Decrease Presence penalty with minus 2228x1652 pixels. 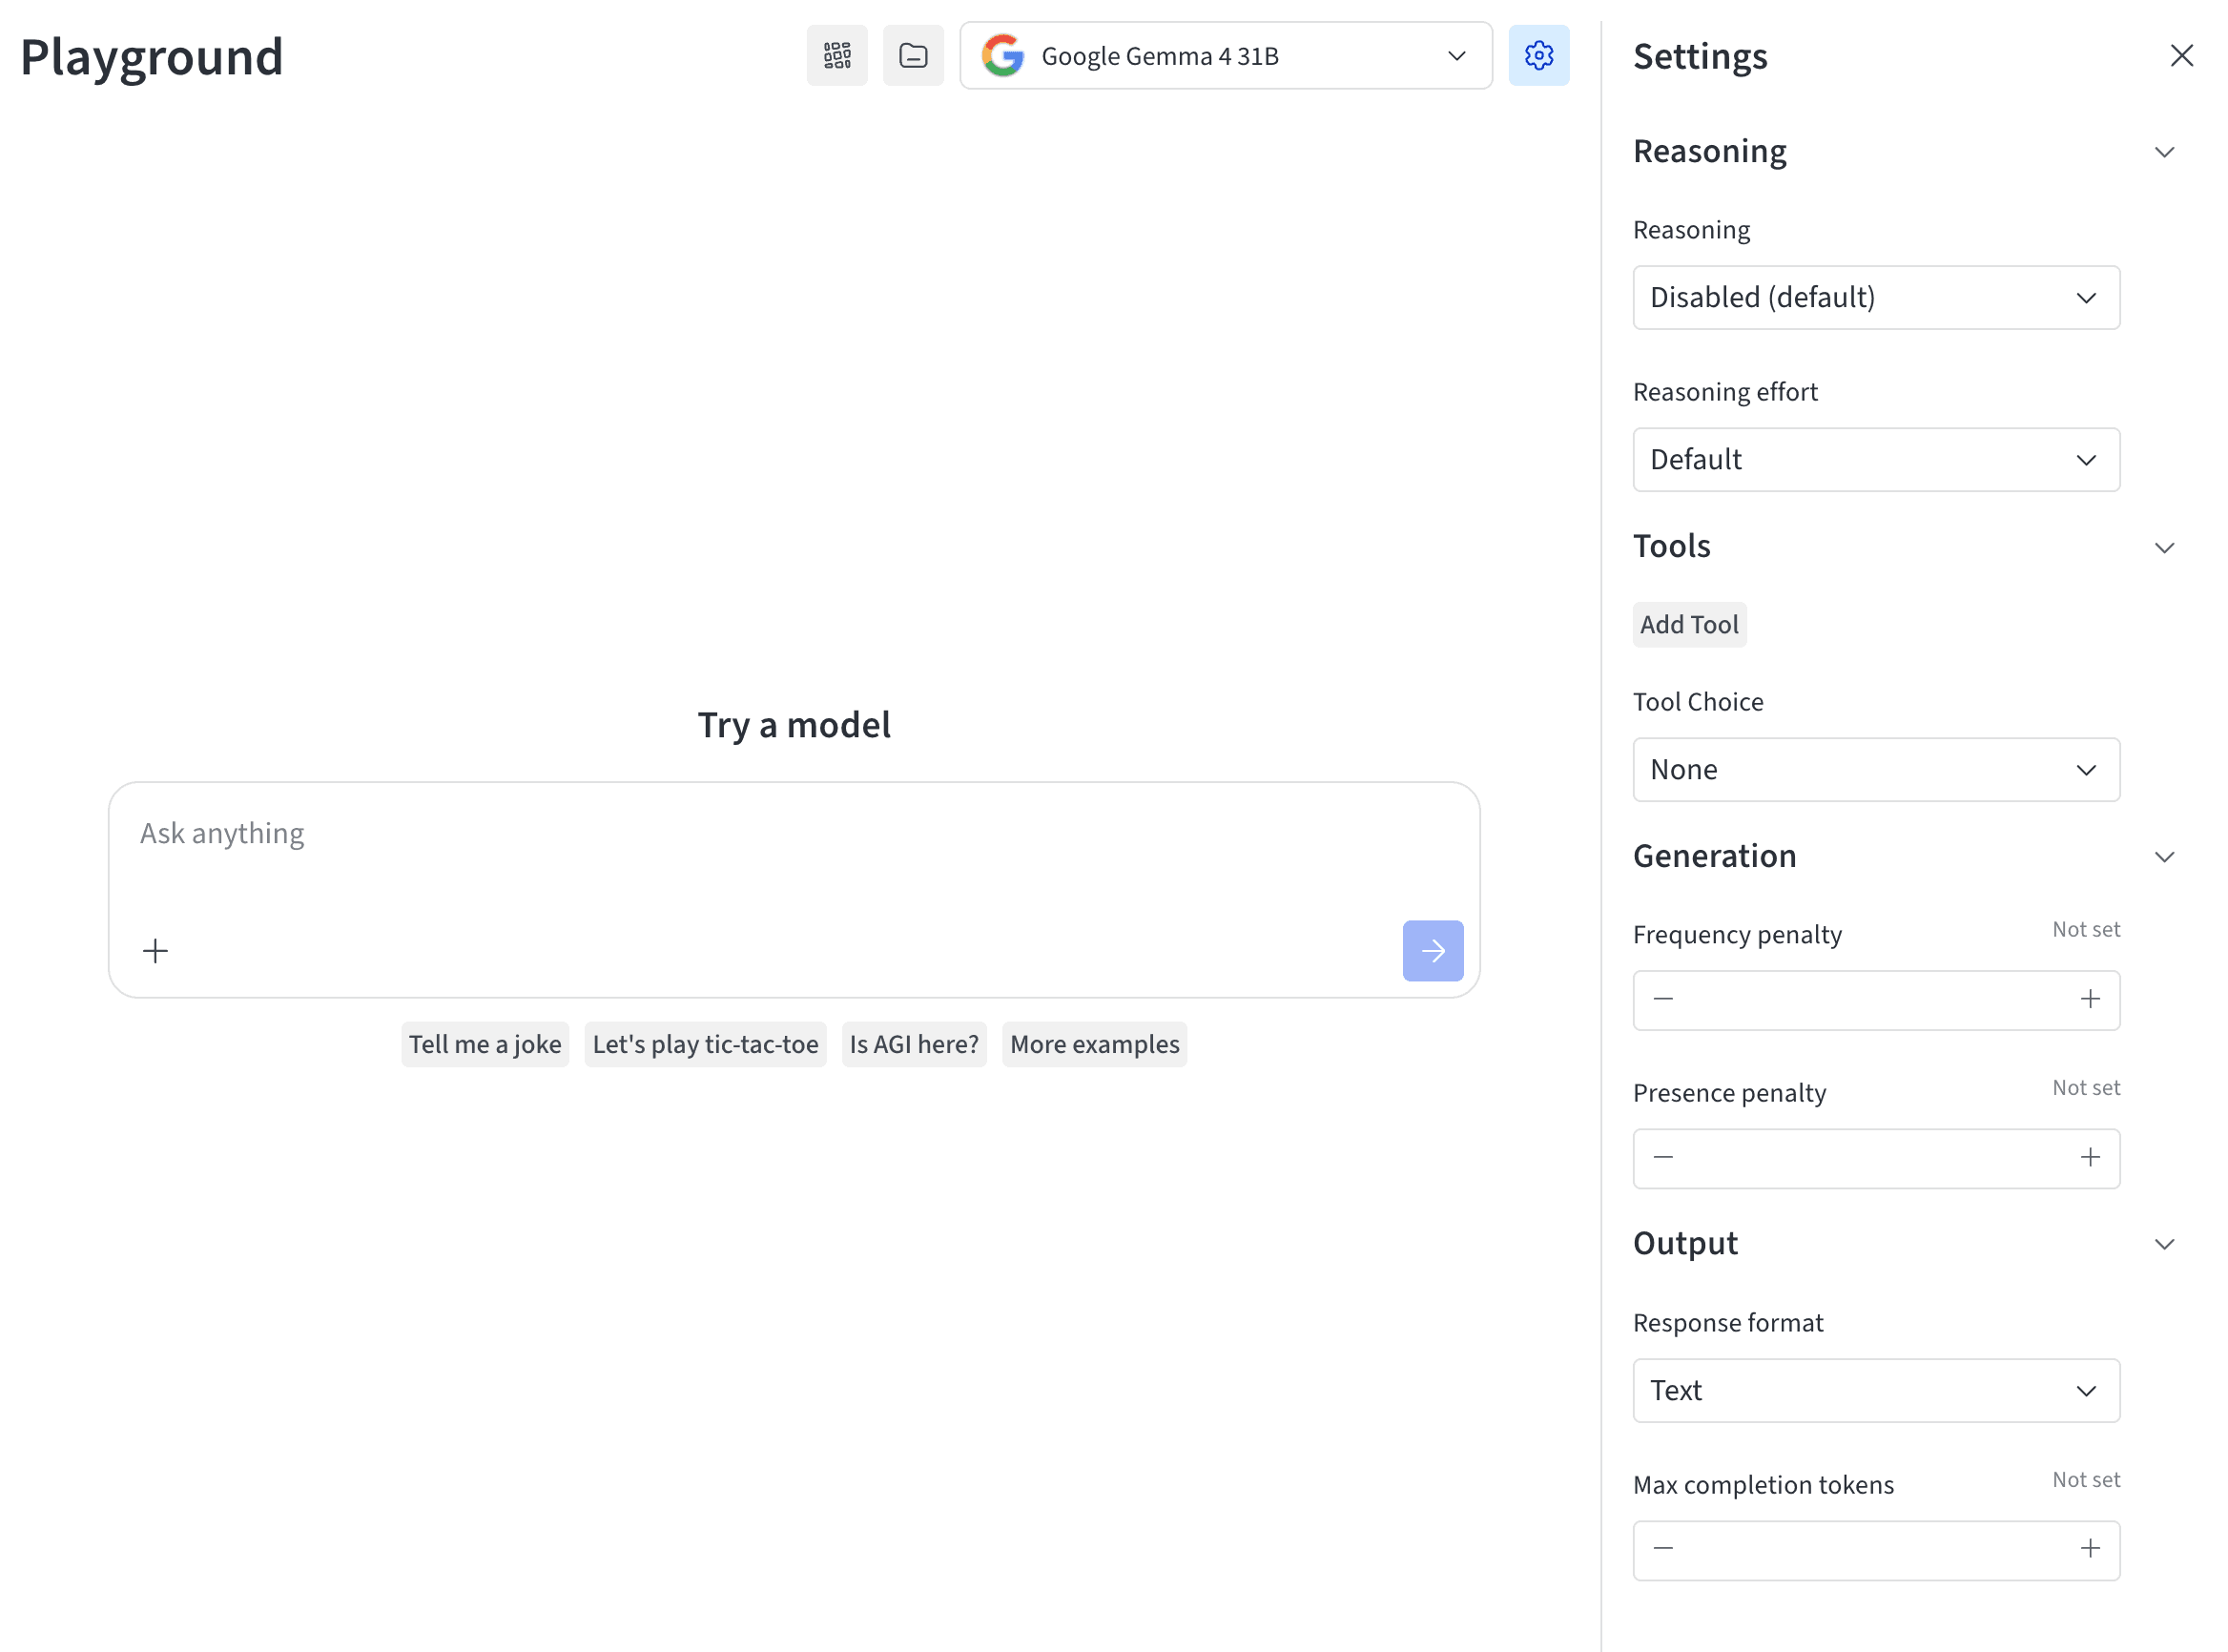pyautogui.click(x=1663, y=1158)
